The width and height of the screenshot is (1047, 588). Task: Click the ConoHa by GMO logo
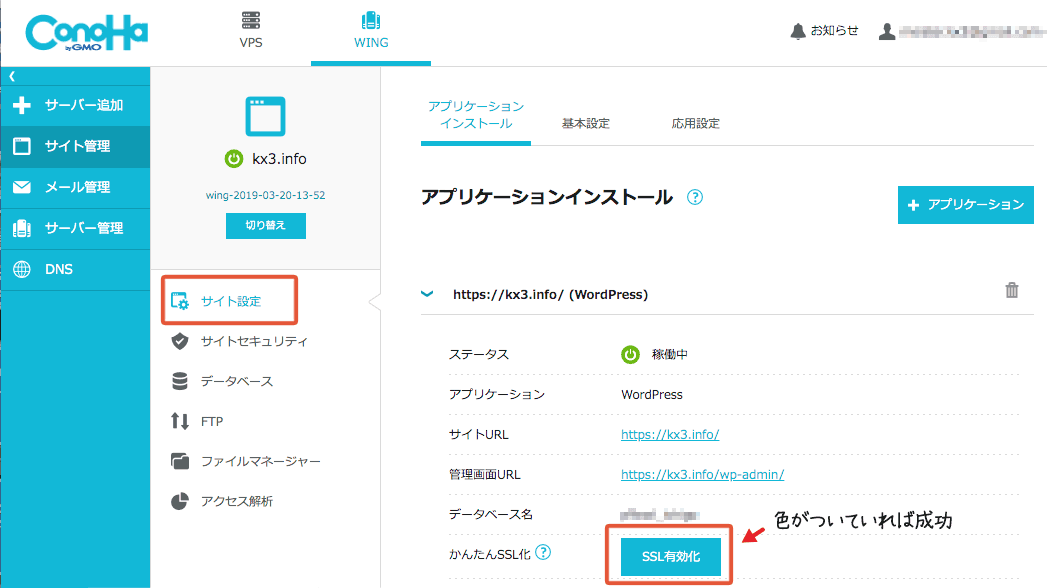(x=87, y=33)
